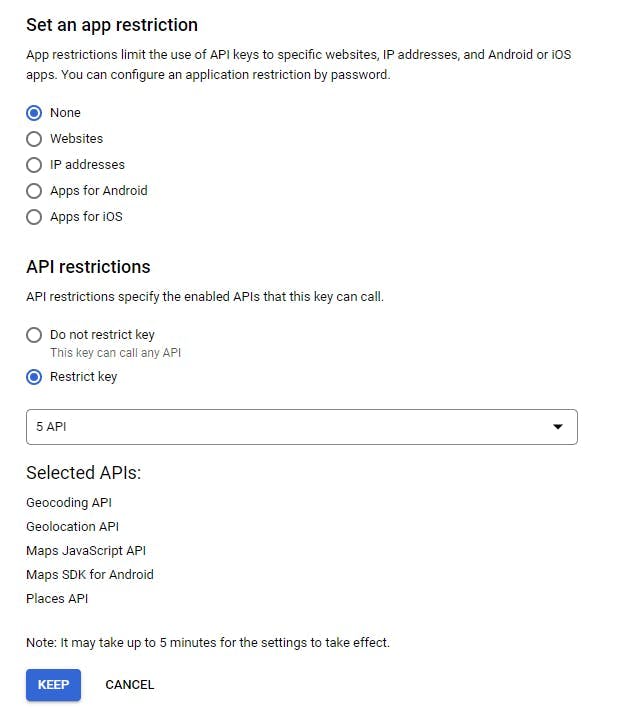Enable the Do not restrict key option
Screen dimensions: 618x715
click(x=34, y=335)
